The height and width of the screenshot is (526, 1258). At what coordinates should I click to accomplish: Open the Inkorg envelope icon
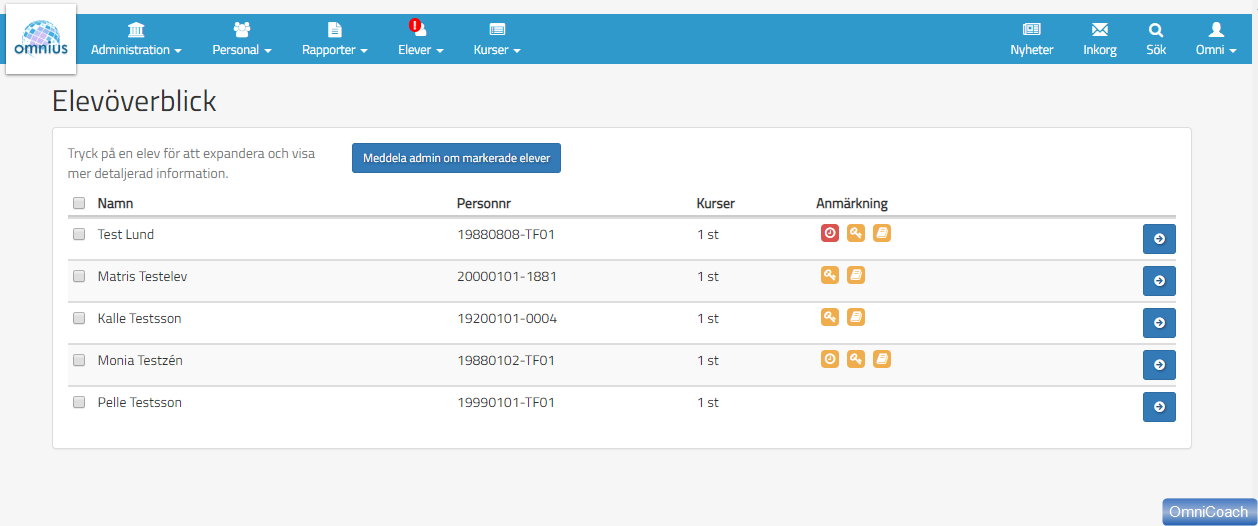pyautogui.click(x=1100, y=30)
